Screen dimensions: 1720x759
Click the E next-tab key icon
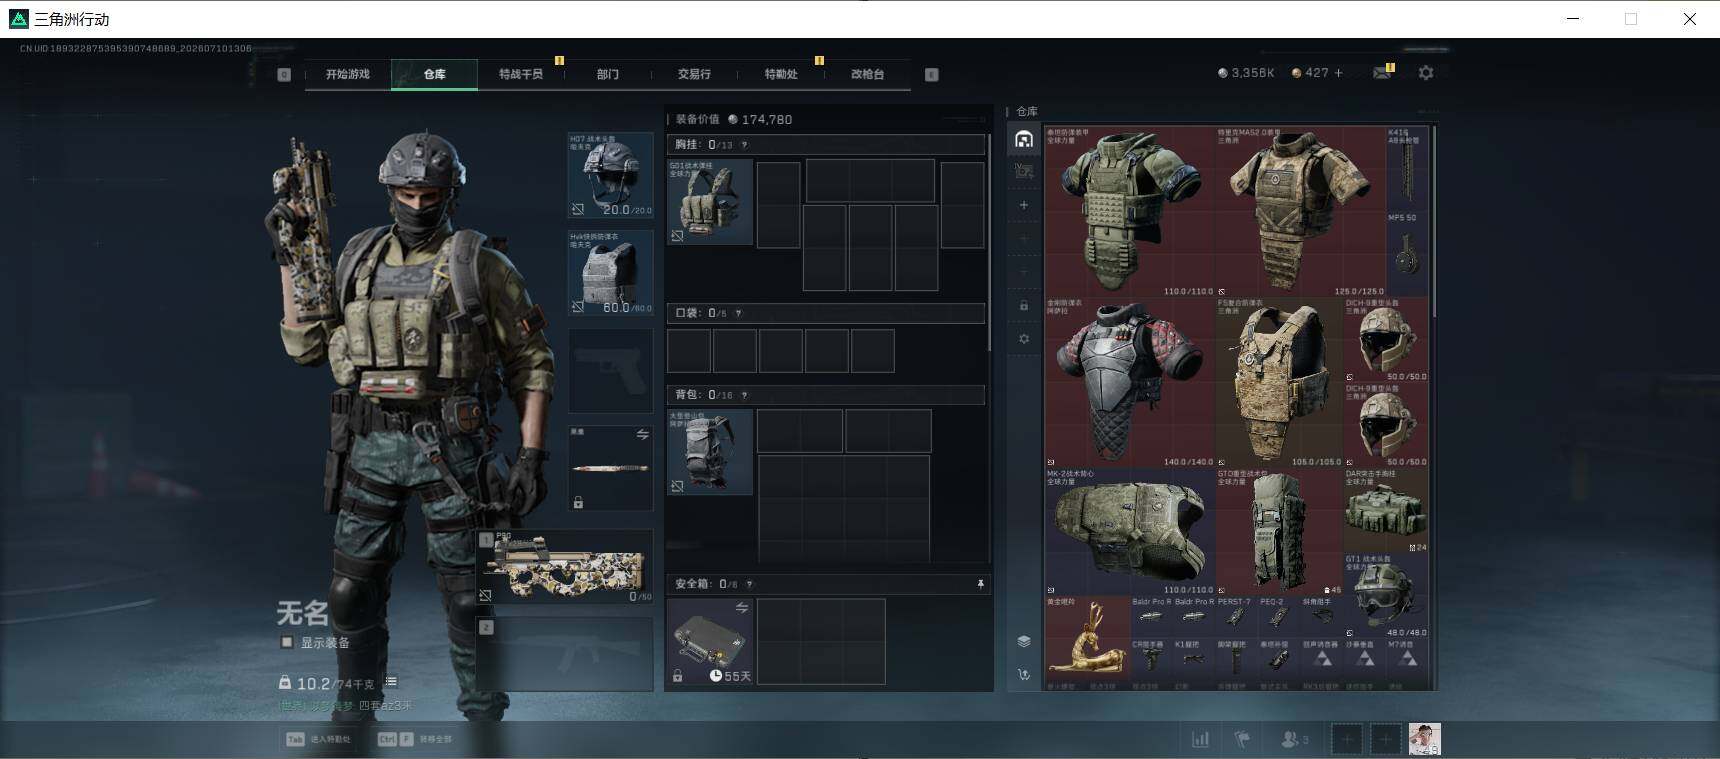tap(932, 74)
